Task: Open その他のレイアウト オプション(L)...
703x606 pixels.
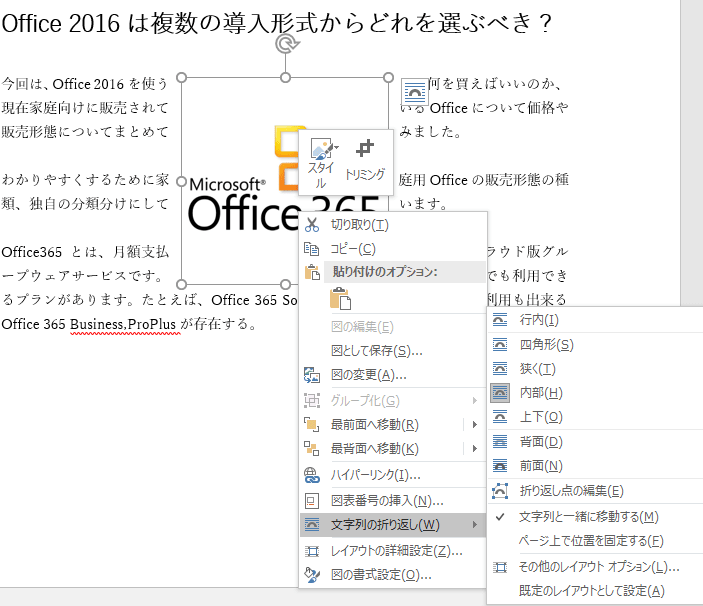Action: click(x=599, y=567)
